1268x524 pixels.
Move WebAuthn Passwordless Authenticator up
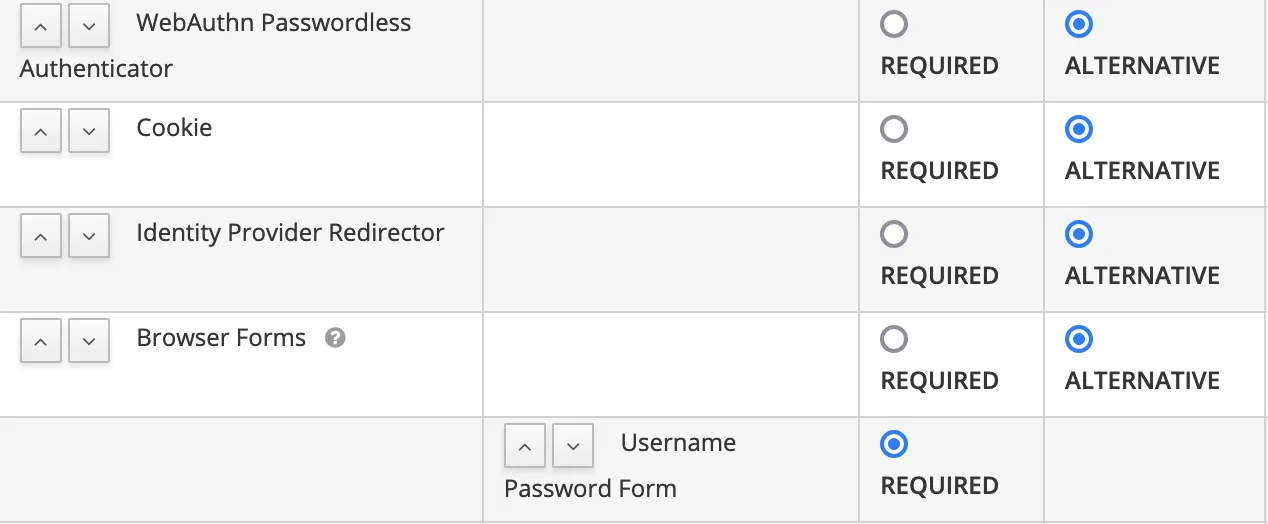[x=41, y=27]
